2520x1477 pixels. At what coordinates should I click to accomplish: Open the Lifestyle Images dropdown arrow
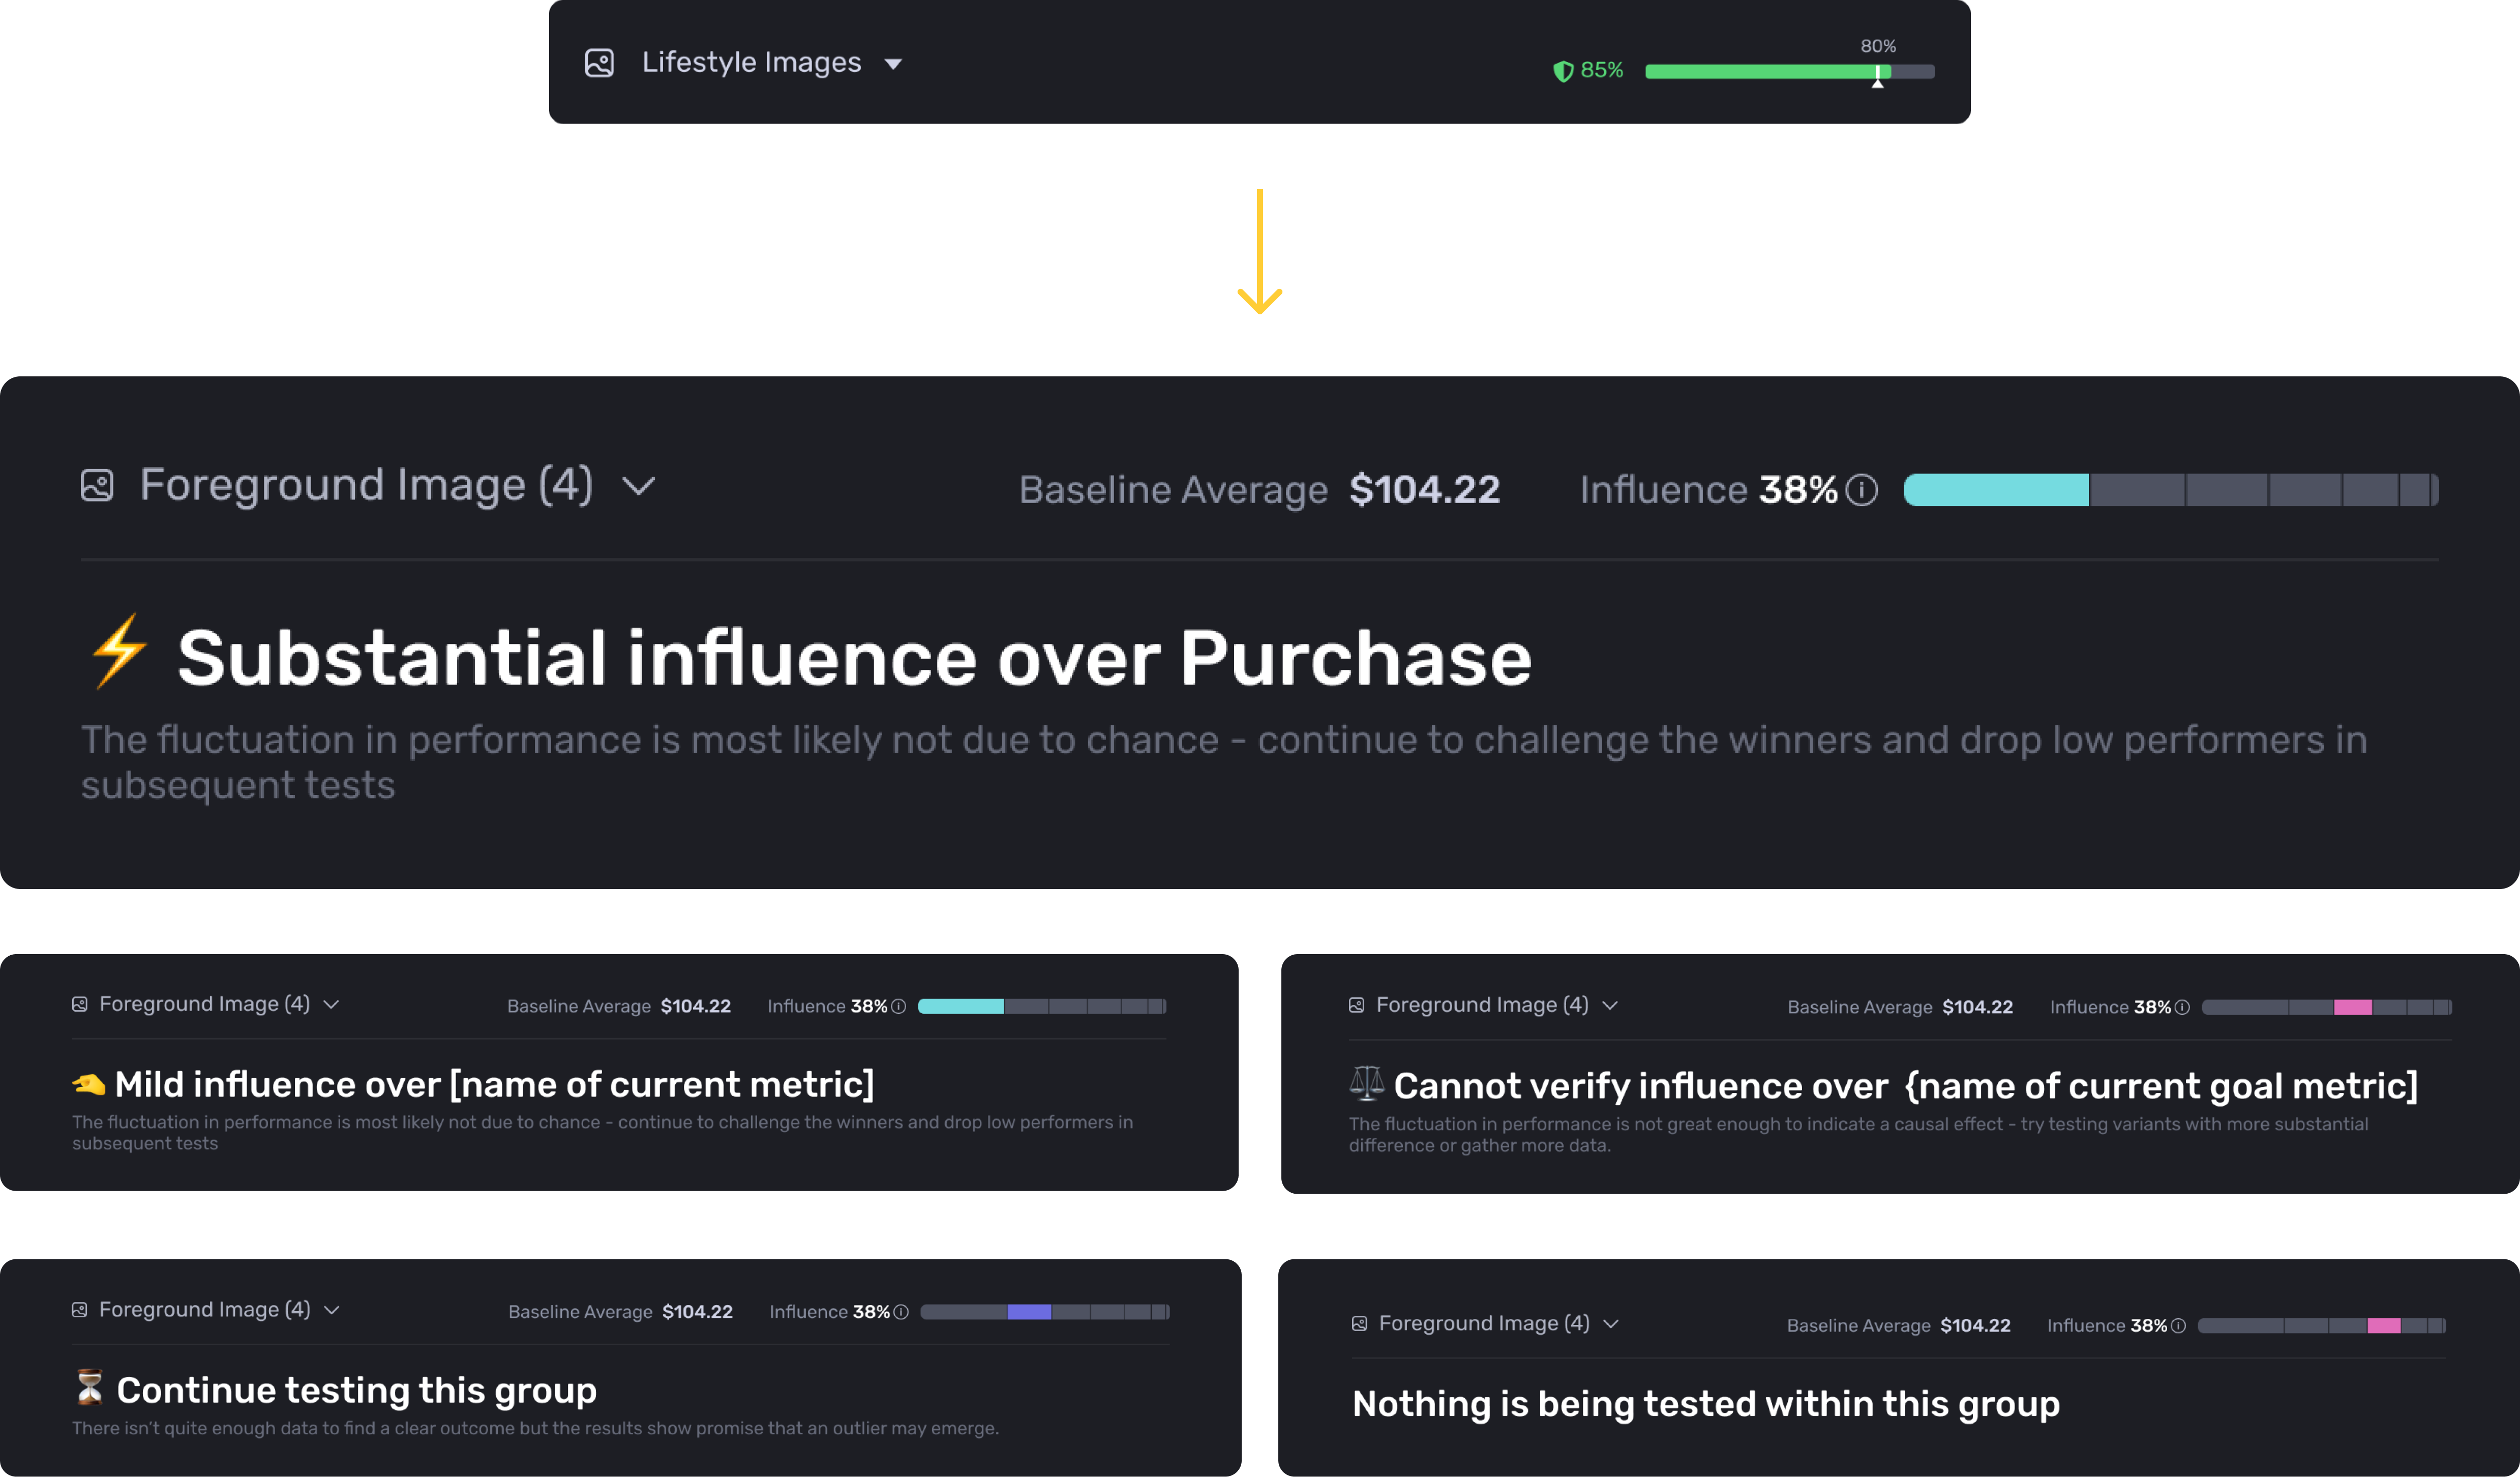(893, 64)
